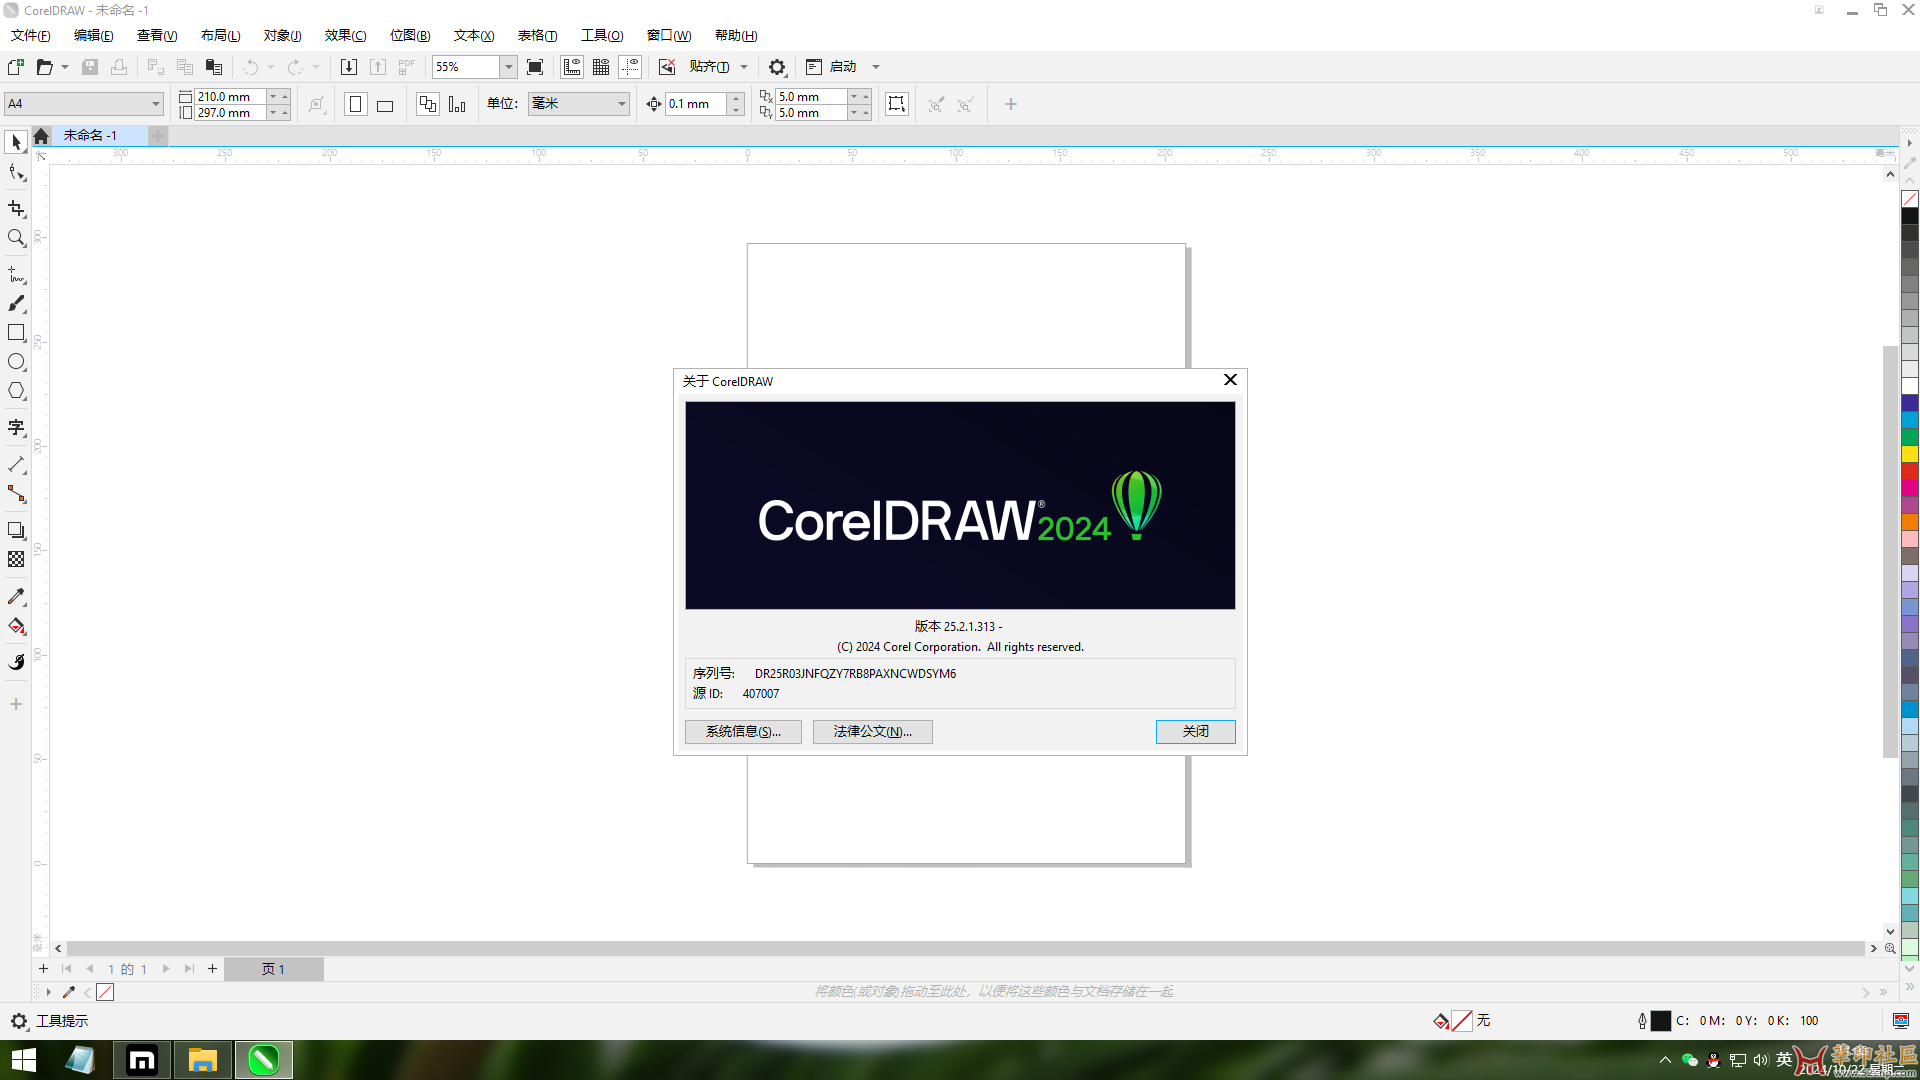
Task: Click 工具提示 in status bar
Action: click(x=62, y=1021)
